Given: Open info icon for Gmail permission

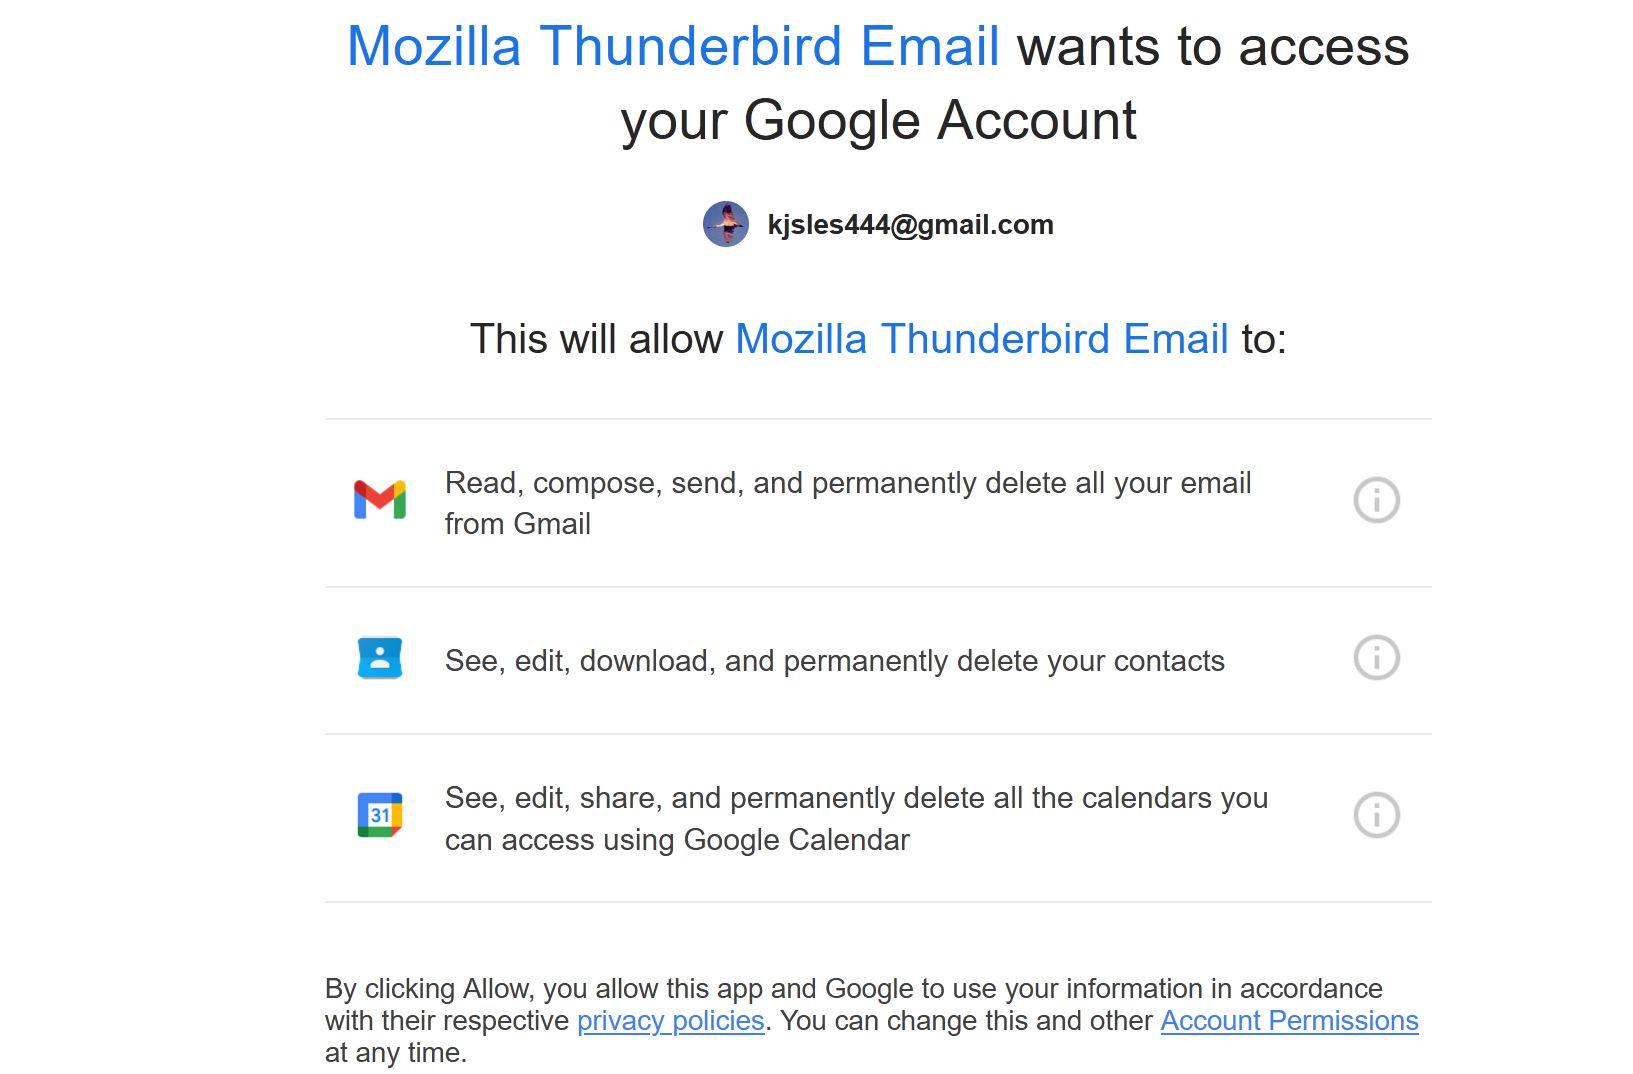Looking at the screenshot, I should tap(1376, 500).
